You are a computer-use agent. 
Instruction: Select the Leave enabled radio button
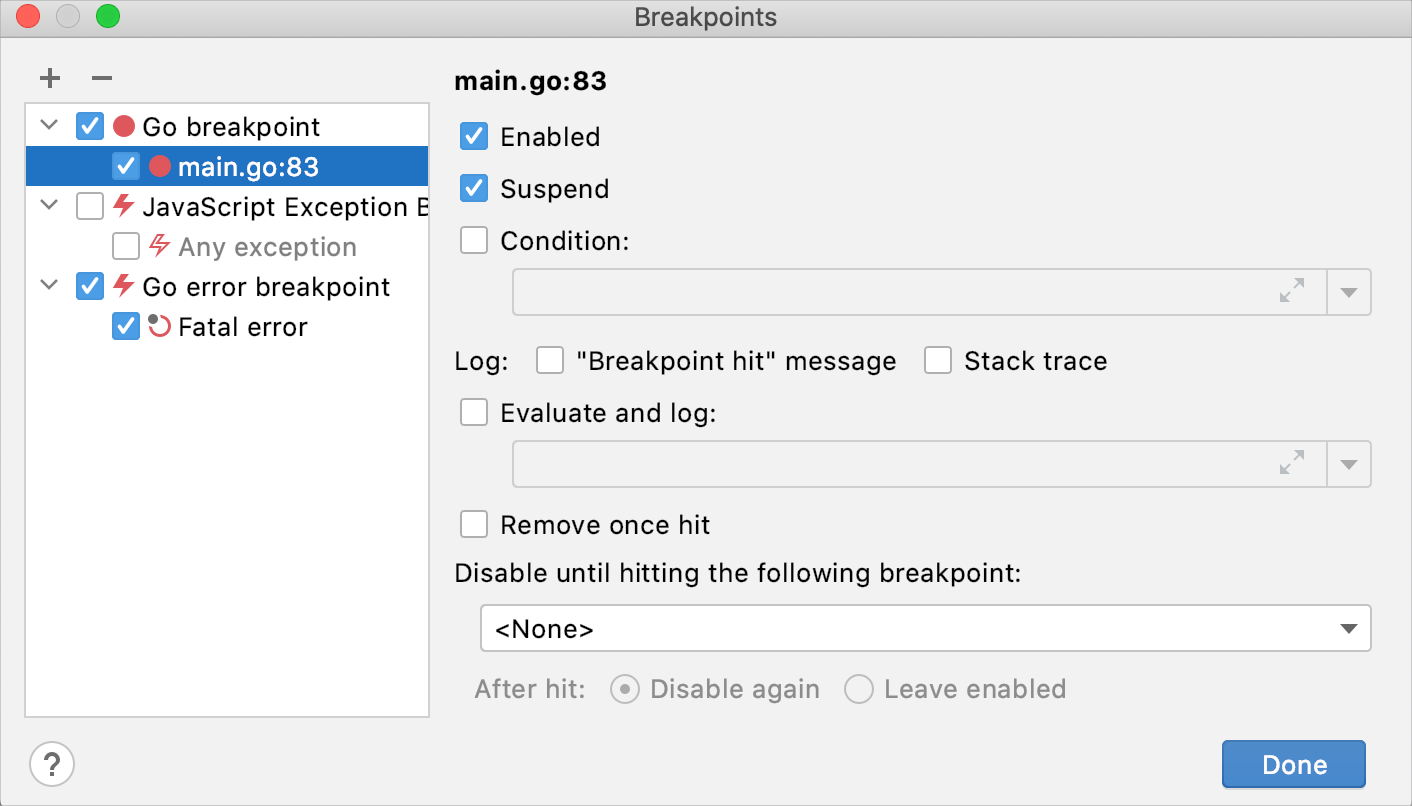(x=858, y=689)
